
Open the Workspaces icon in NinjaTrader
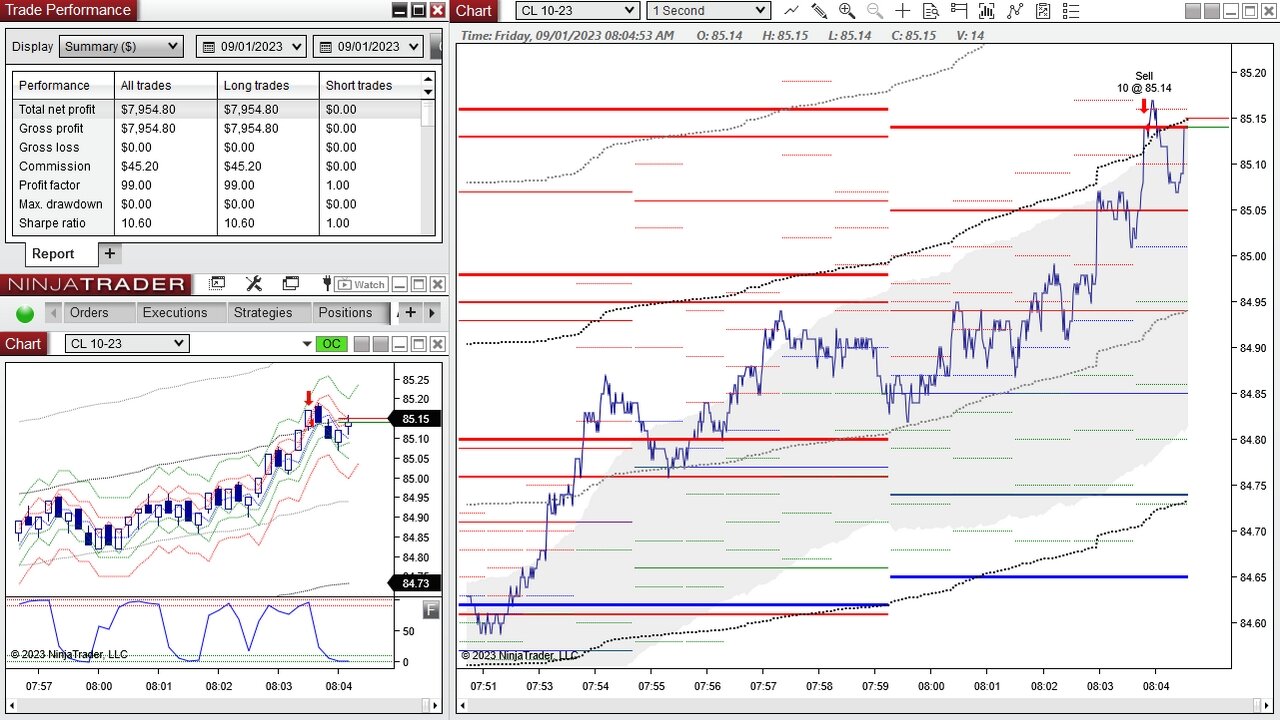click(290, 284)
